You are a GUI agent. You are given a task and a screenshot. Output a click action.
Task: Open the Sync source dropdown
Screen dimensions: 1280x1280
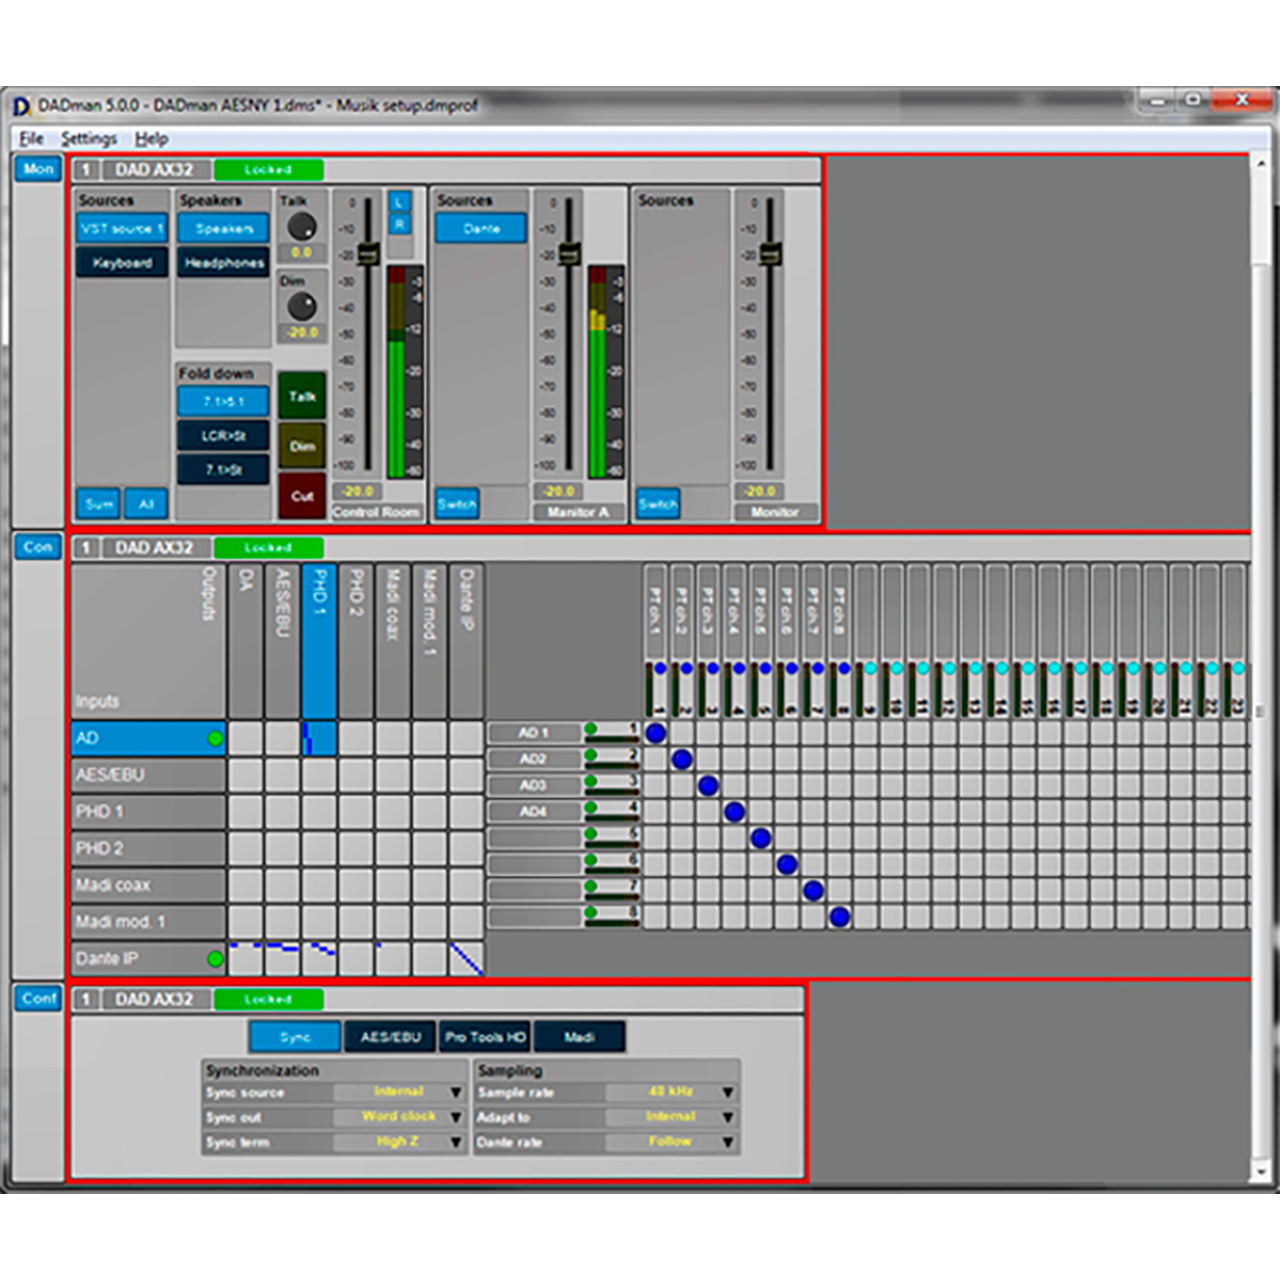455,1092
